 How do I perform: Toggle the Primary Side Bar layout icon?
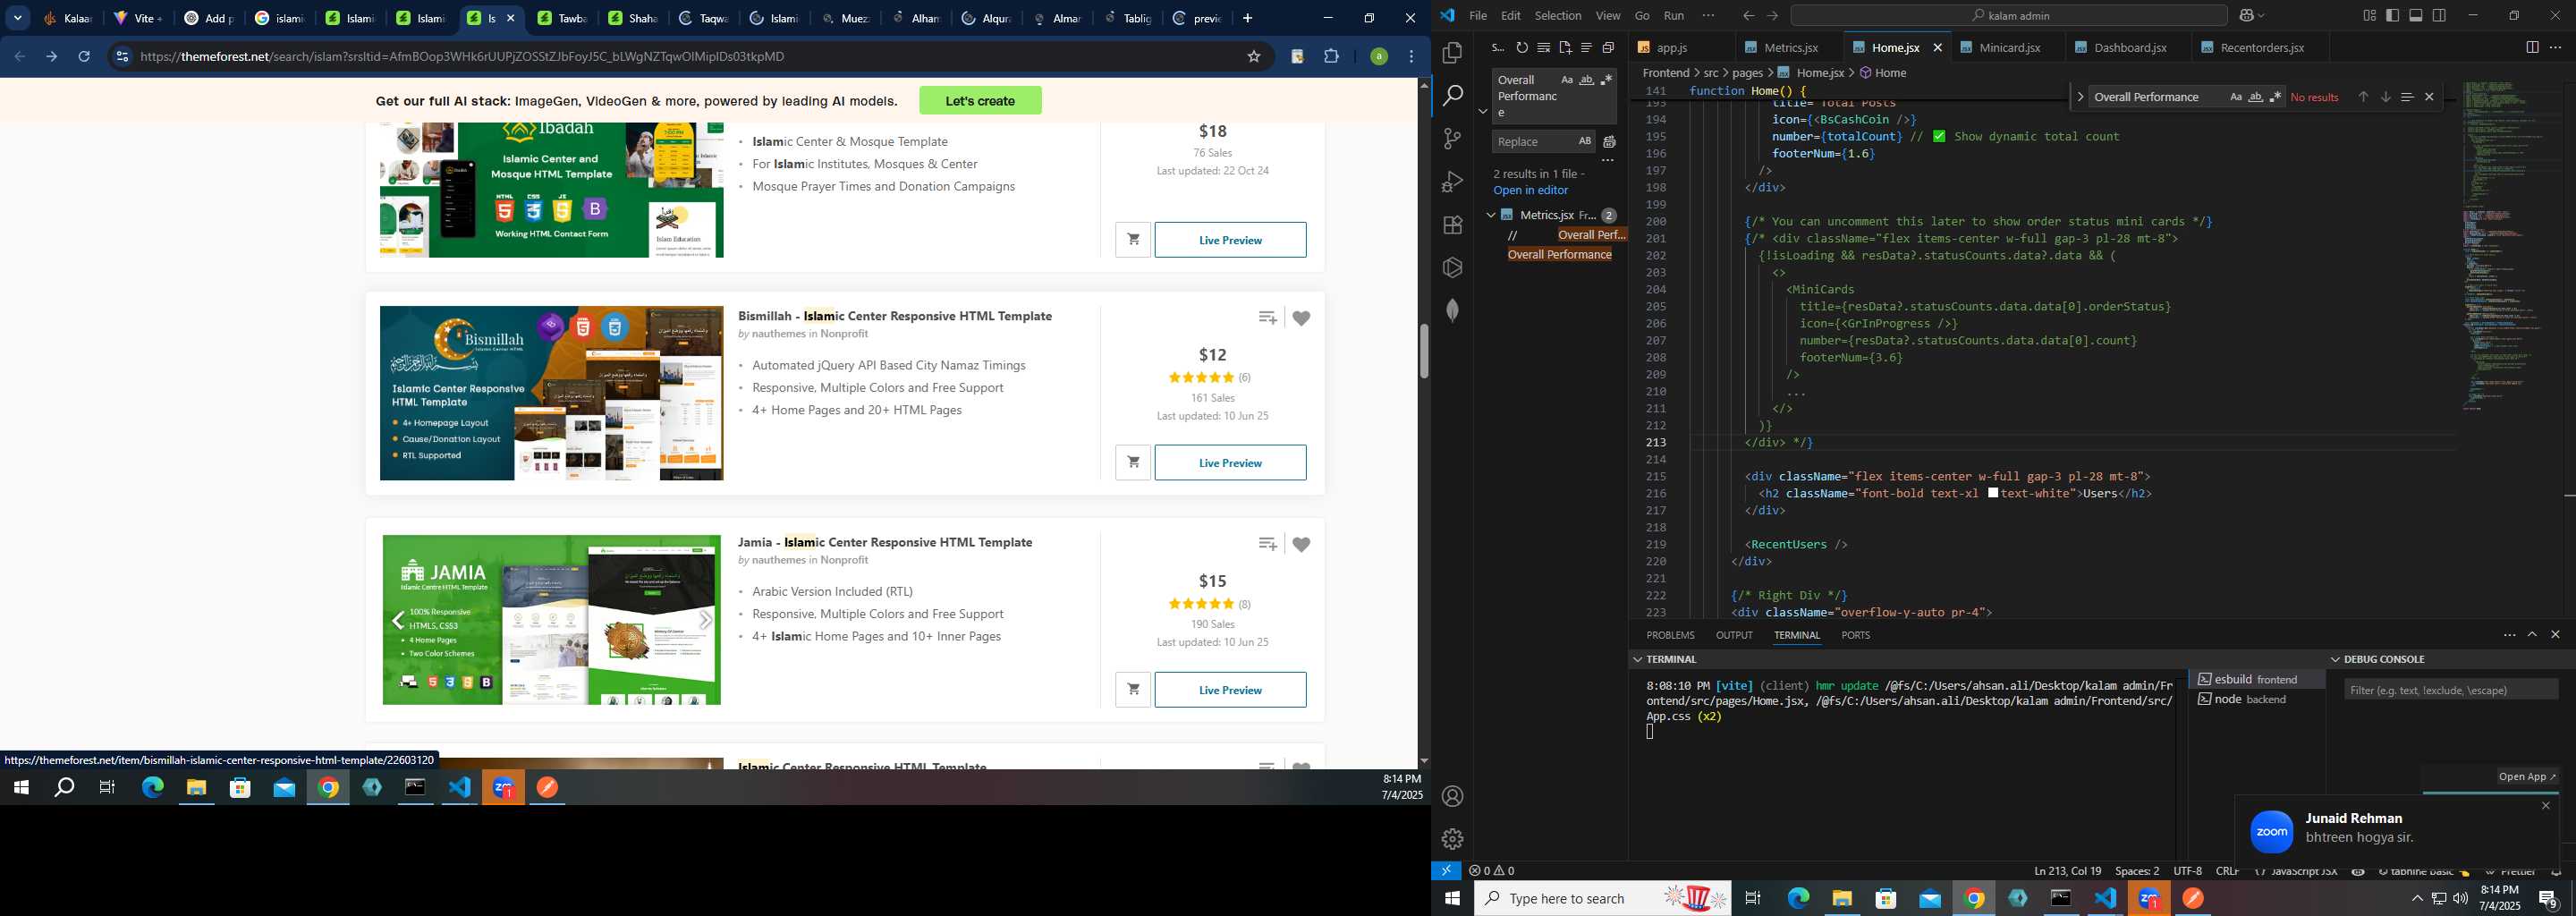click(2392, 16)
